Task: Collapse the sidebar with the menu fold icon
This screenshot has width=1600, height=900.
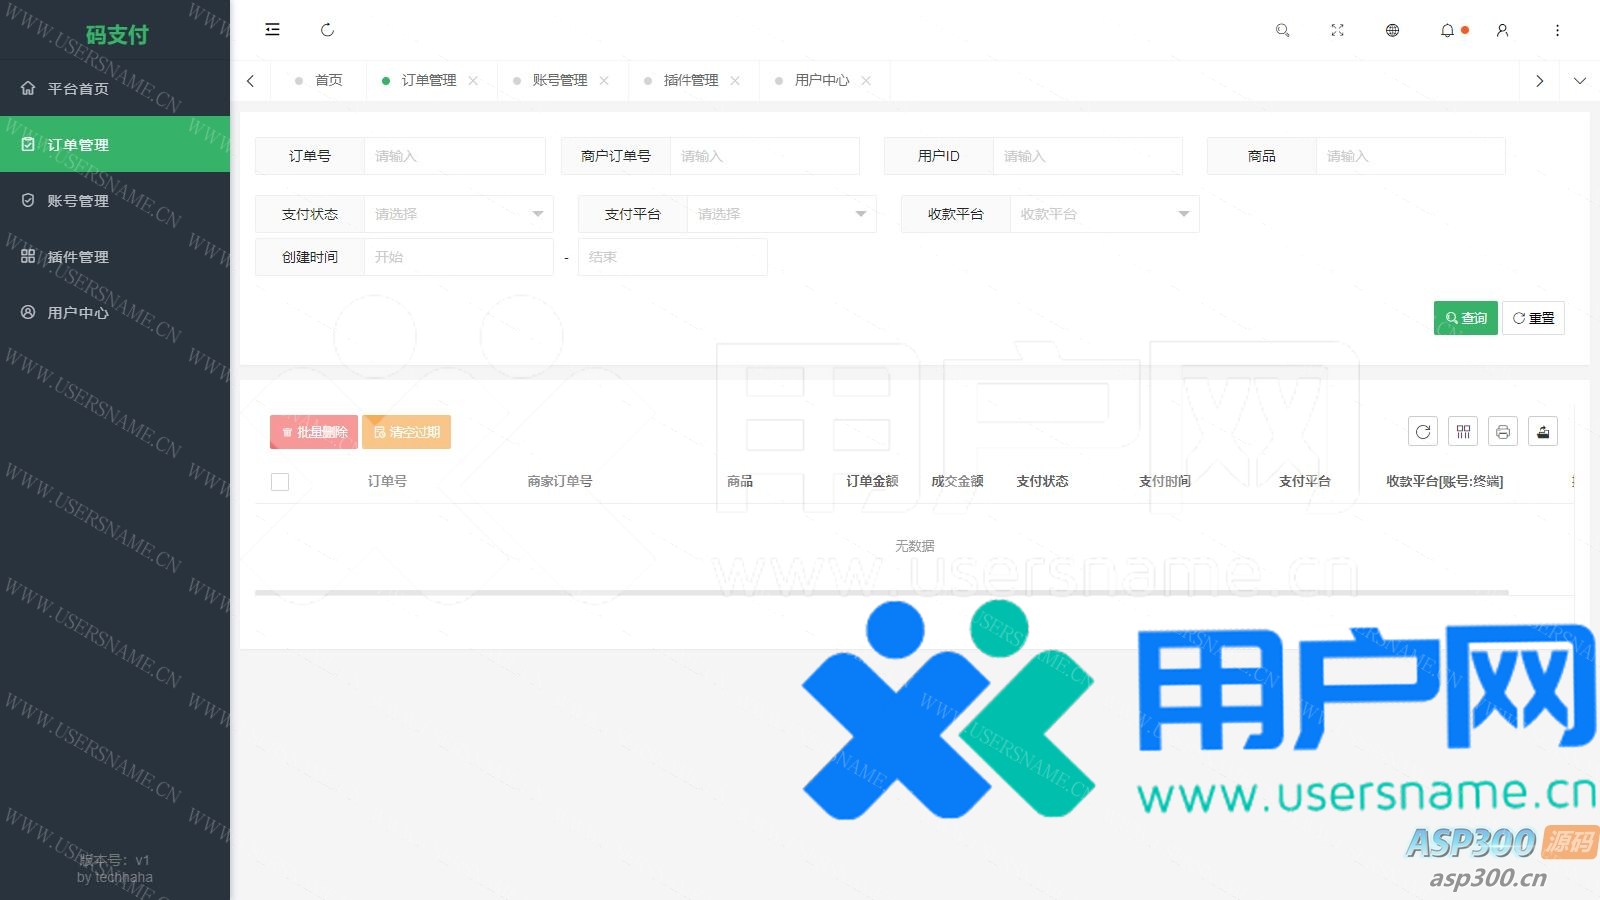Action: tap(272, 30)
